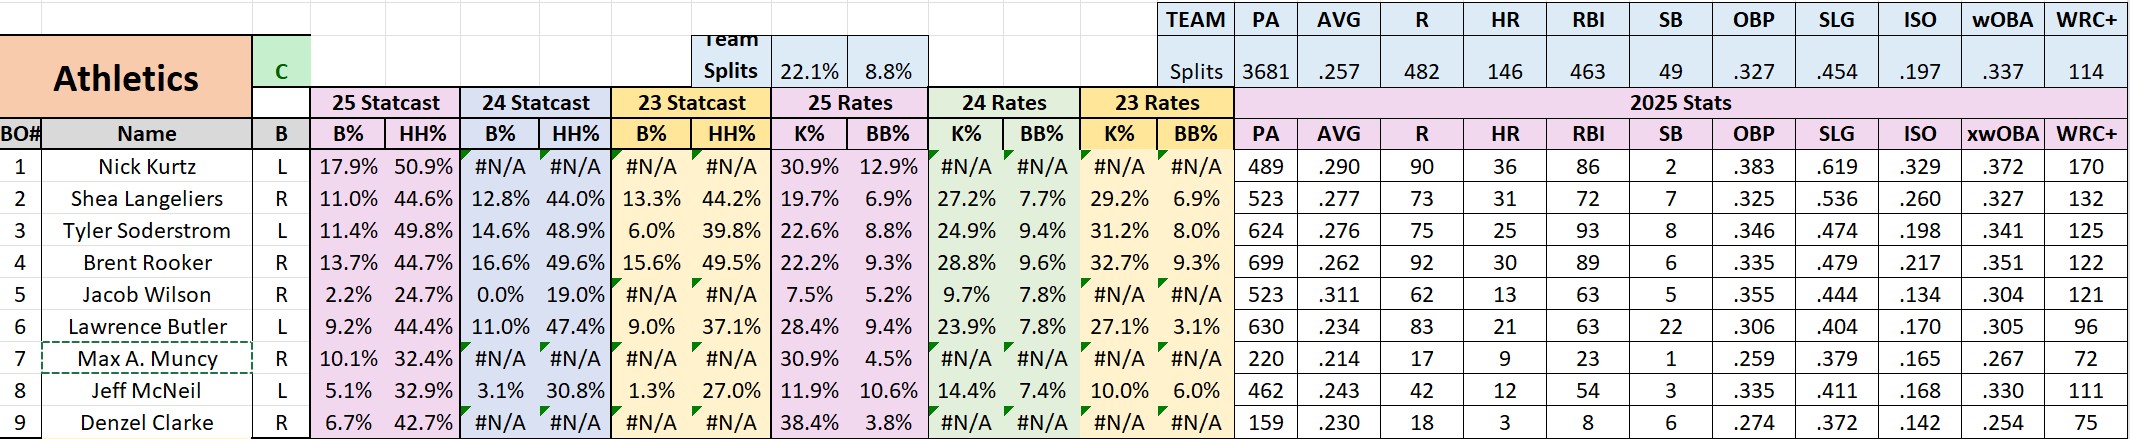Click the 2025 Stats merged header
Screen dimensions: 2130x439
(1680, 103)
